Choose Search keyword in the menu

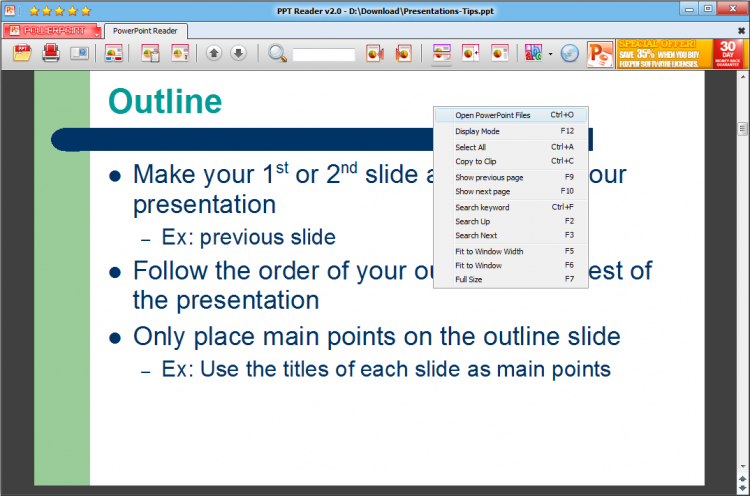[511, 207]
